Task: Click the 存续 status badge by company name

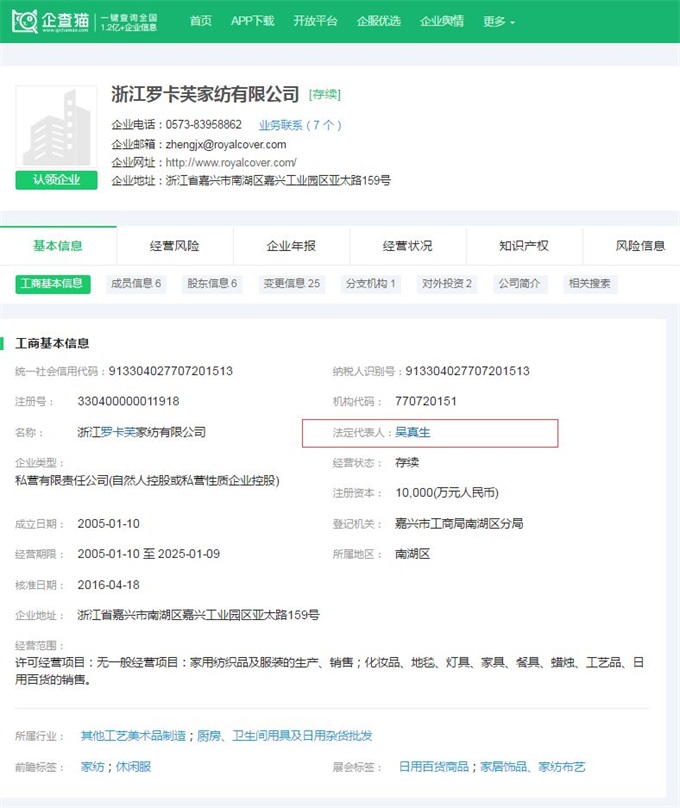Action: pyautogui.click(x=325, y=95)
